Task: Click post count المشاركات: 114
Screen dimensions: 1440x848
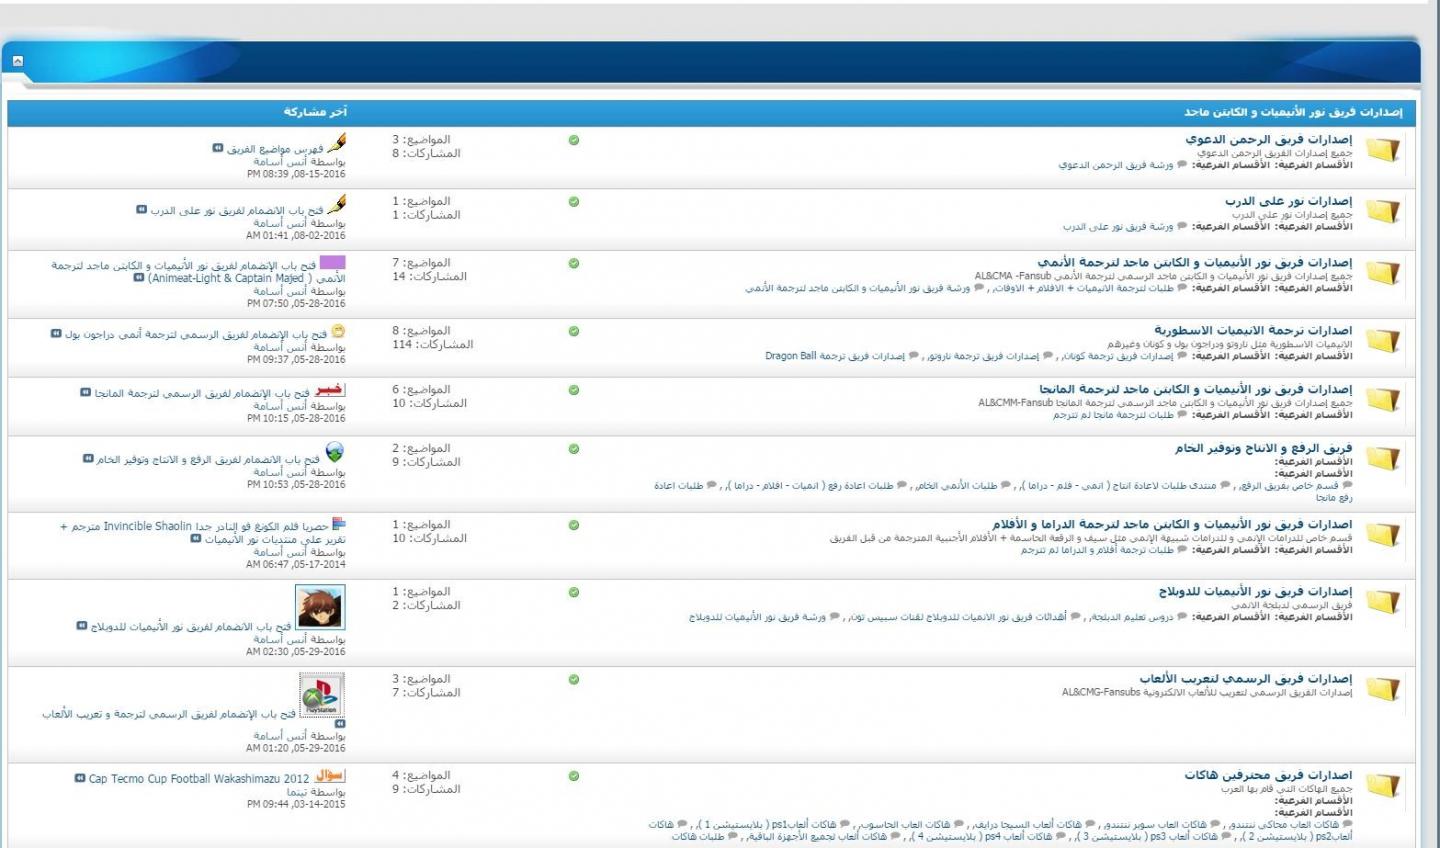Action: tap(433, 345)
